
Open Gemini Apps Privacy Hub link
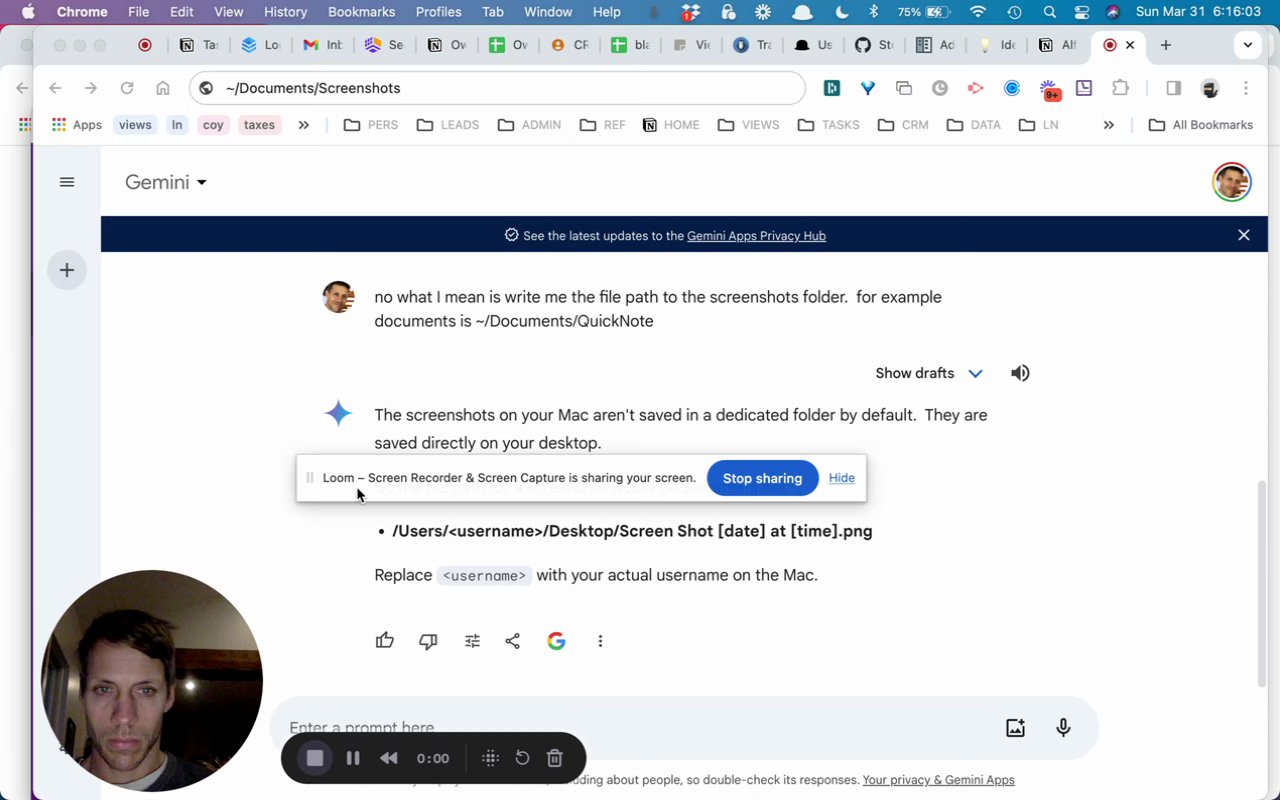756,236
